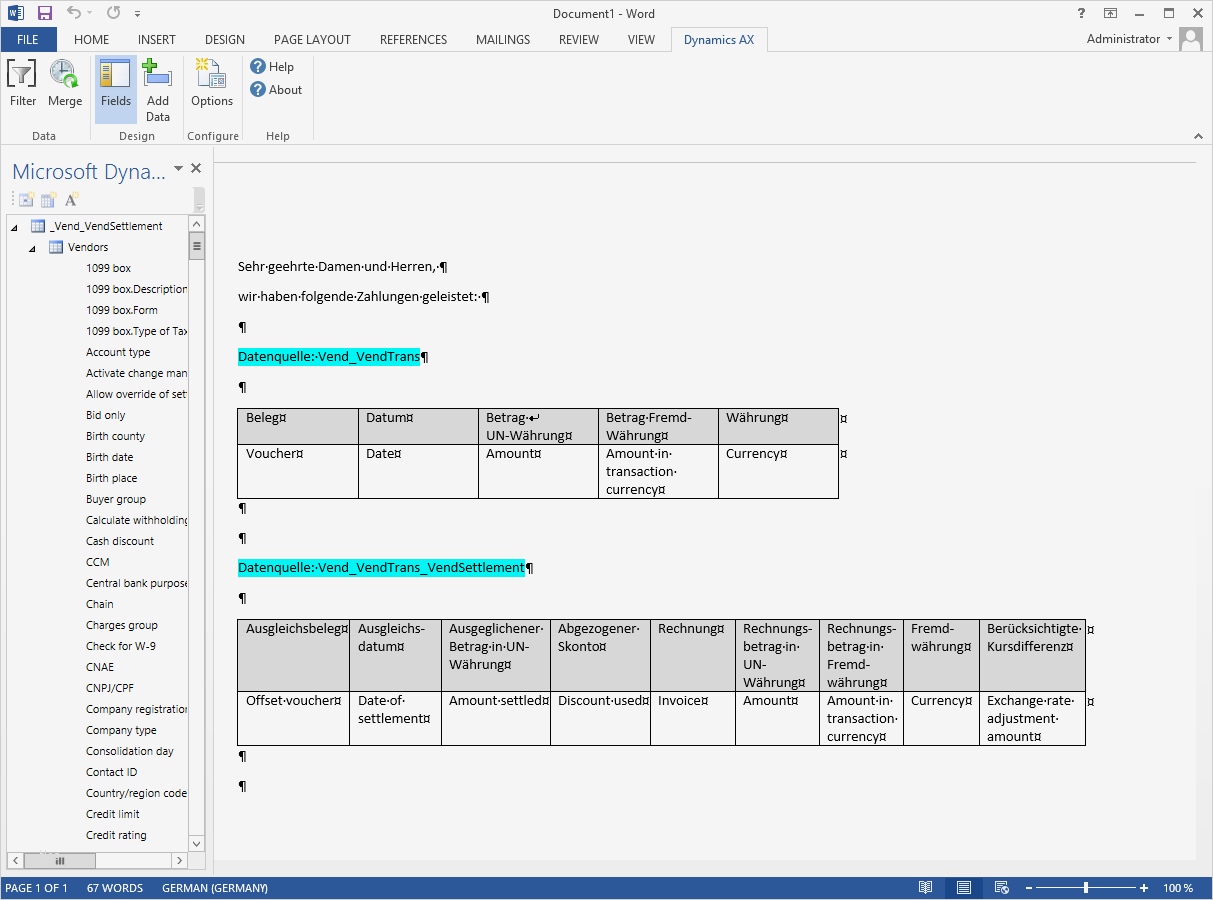Click the field list scroll up arrow

[197, 224]
